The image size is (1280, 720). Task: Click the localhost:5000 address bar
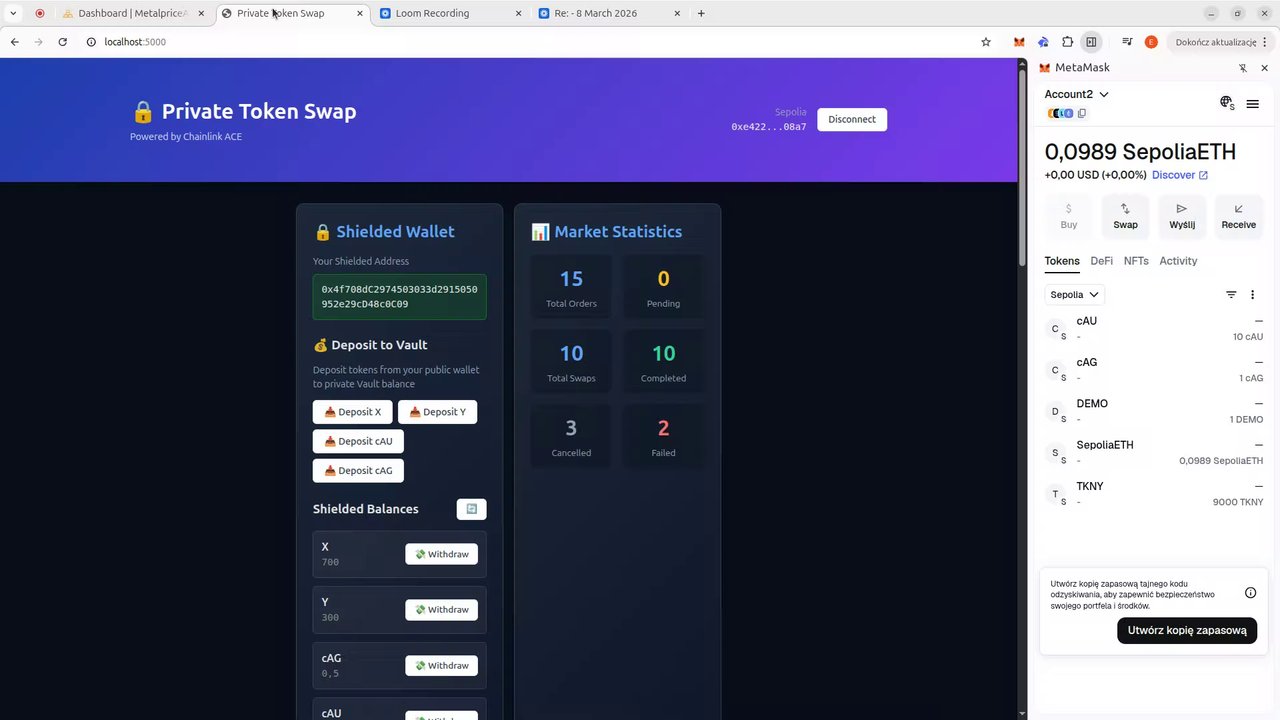pyautogui.click(x=530, y=42)
